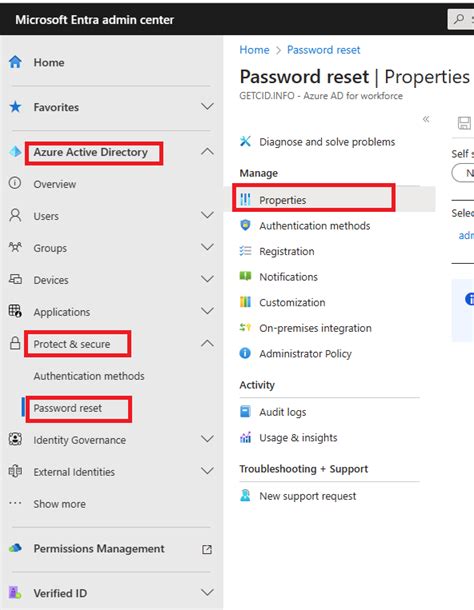The width and height of the screenshot is (474, 610).
Task: Click the Password reset breadcrumb link
Action: 323,50
